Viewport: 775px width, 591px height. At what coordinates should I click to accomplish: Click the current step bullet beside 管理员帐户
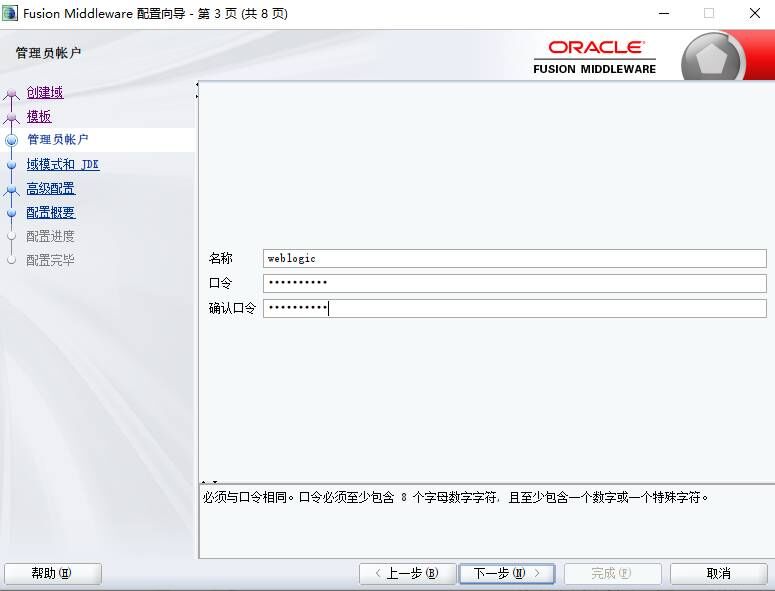tap(11, 140)
